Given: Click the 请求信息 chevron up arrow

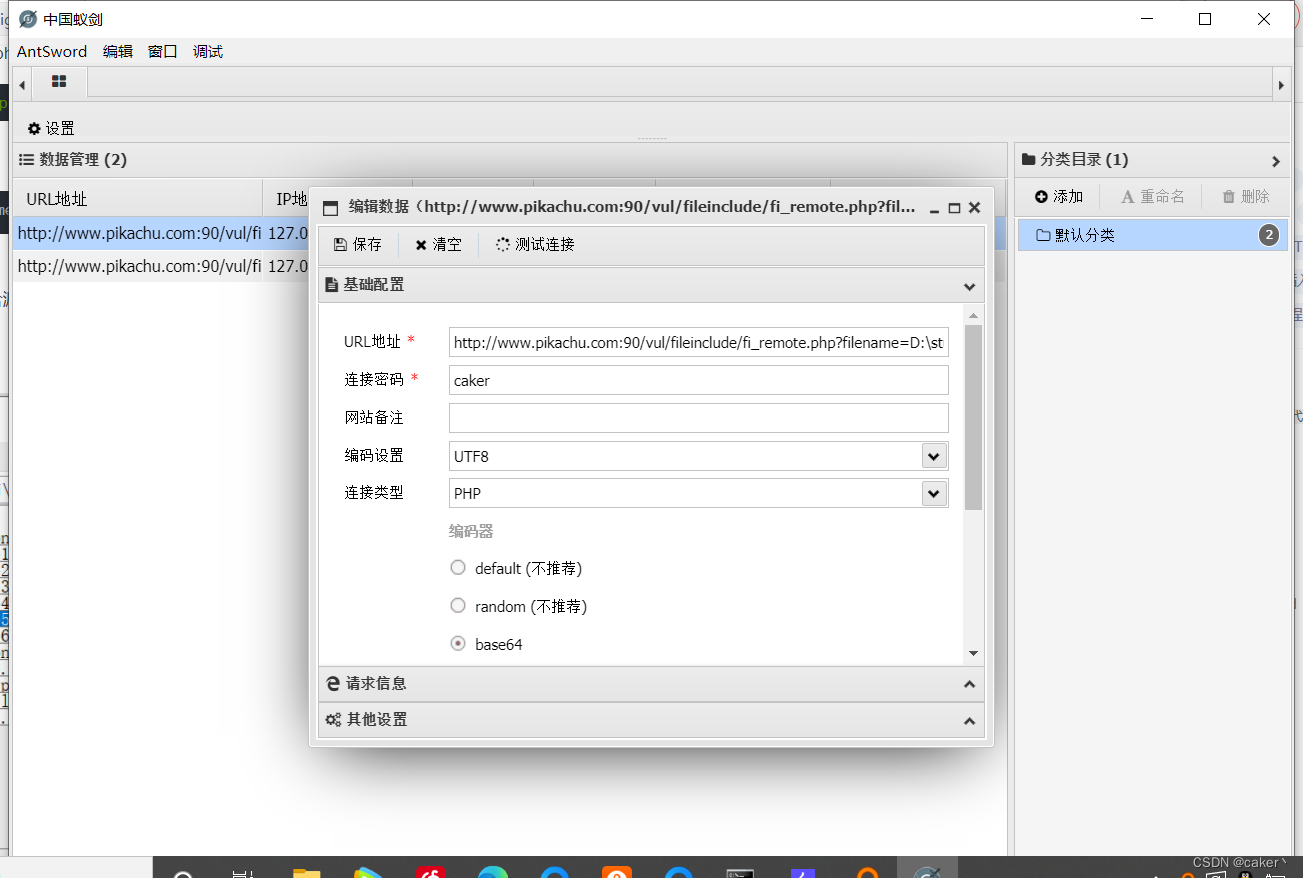Looking at the screenshot, I should tap(969, 684).
